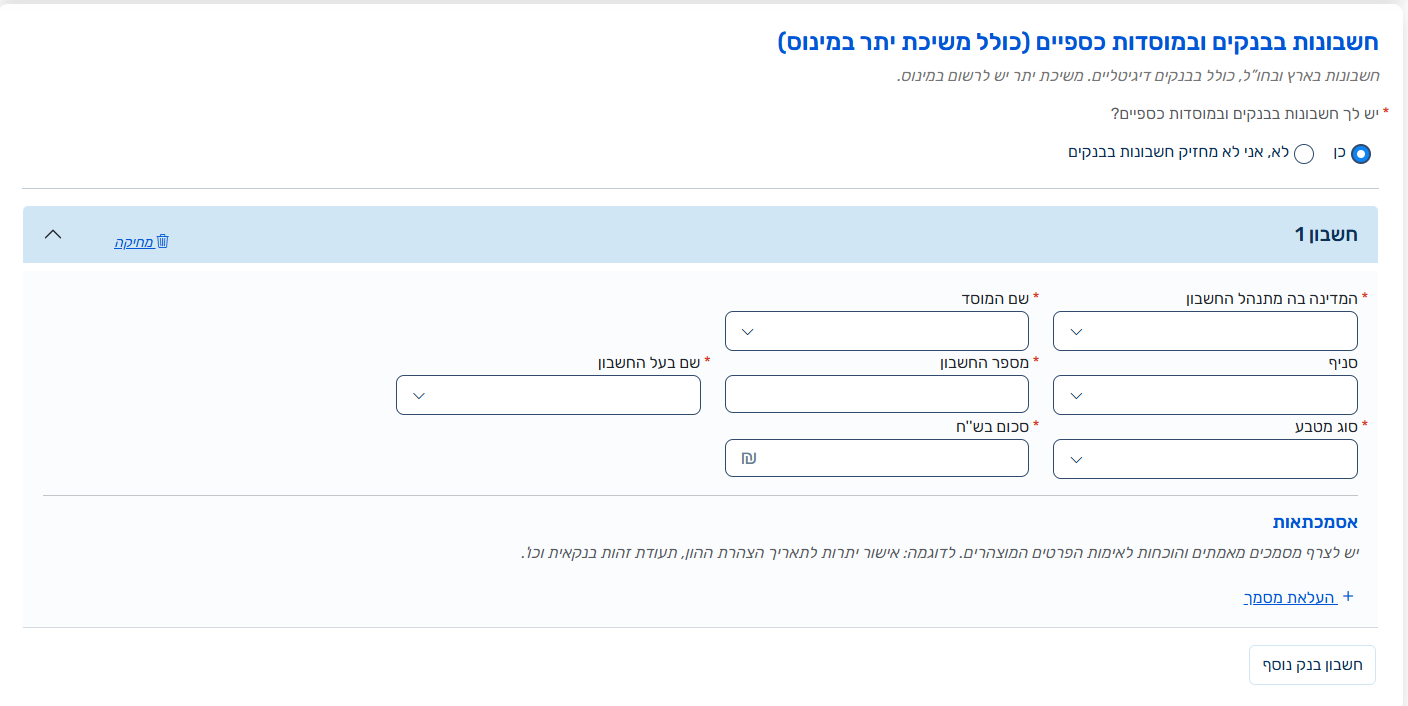Open the שם המוסד dropdown
The height and width of the screenshot is (706, 1408).
point(877,331)
